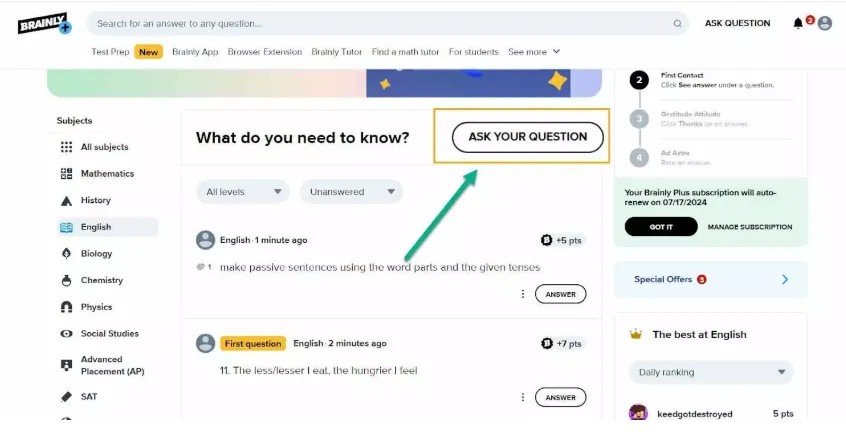
Task: Click the attachment icon on passive sentences question
Action: coord(201,267)
